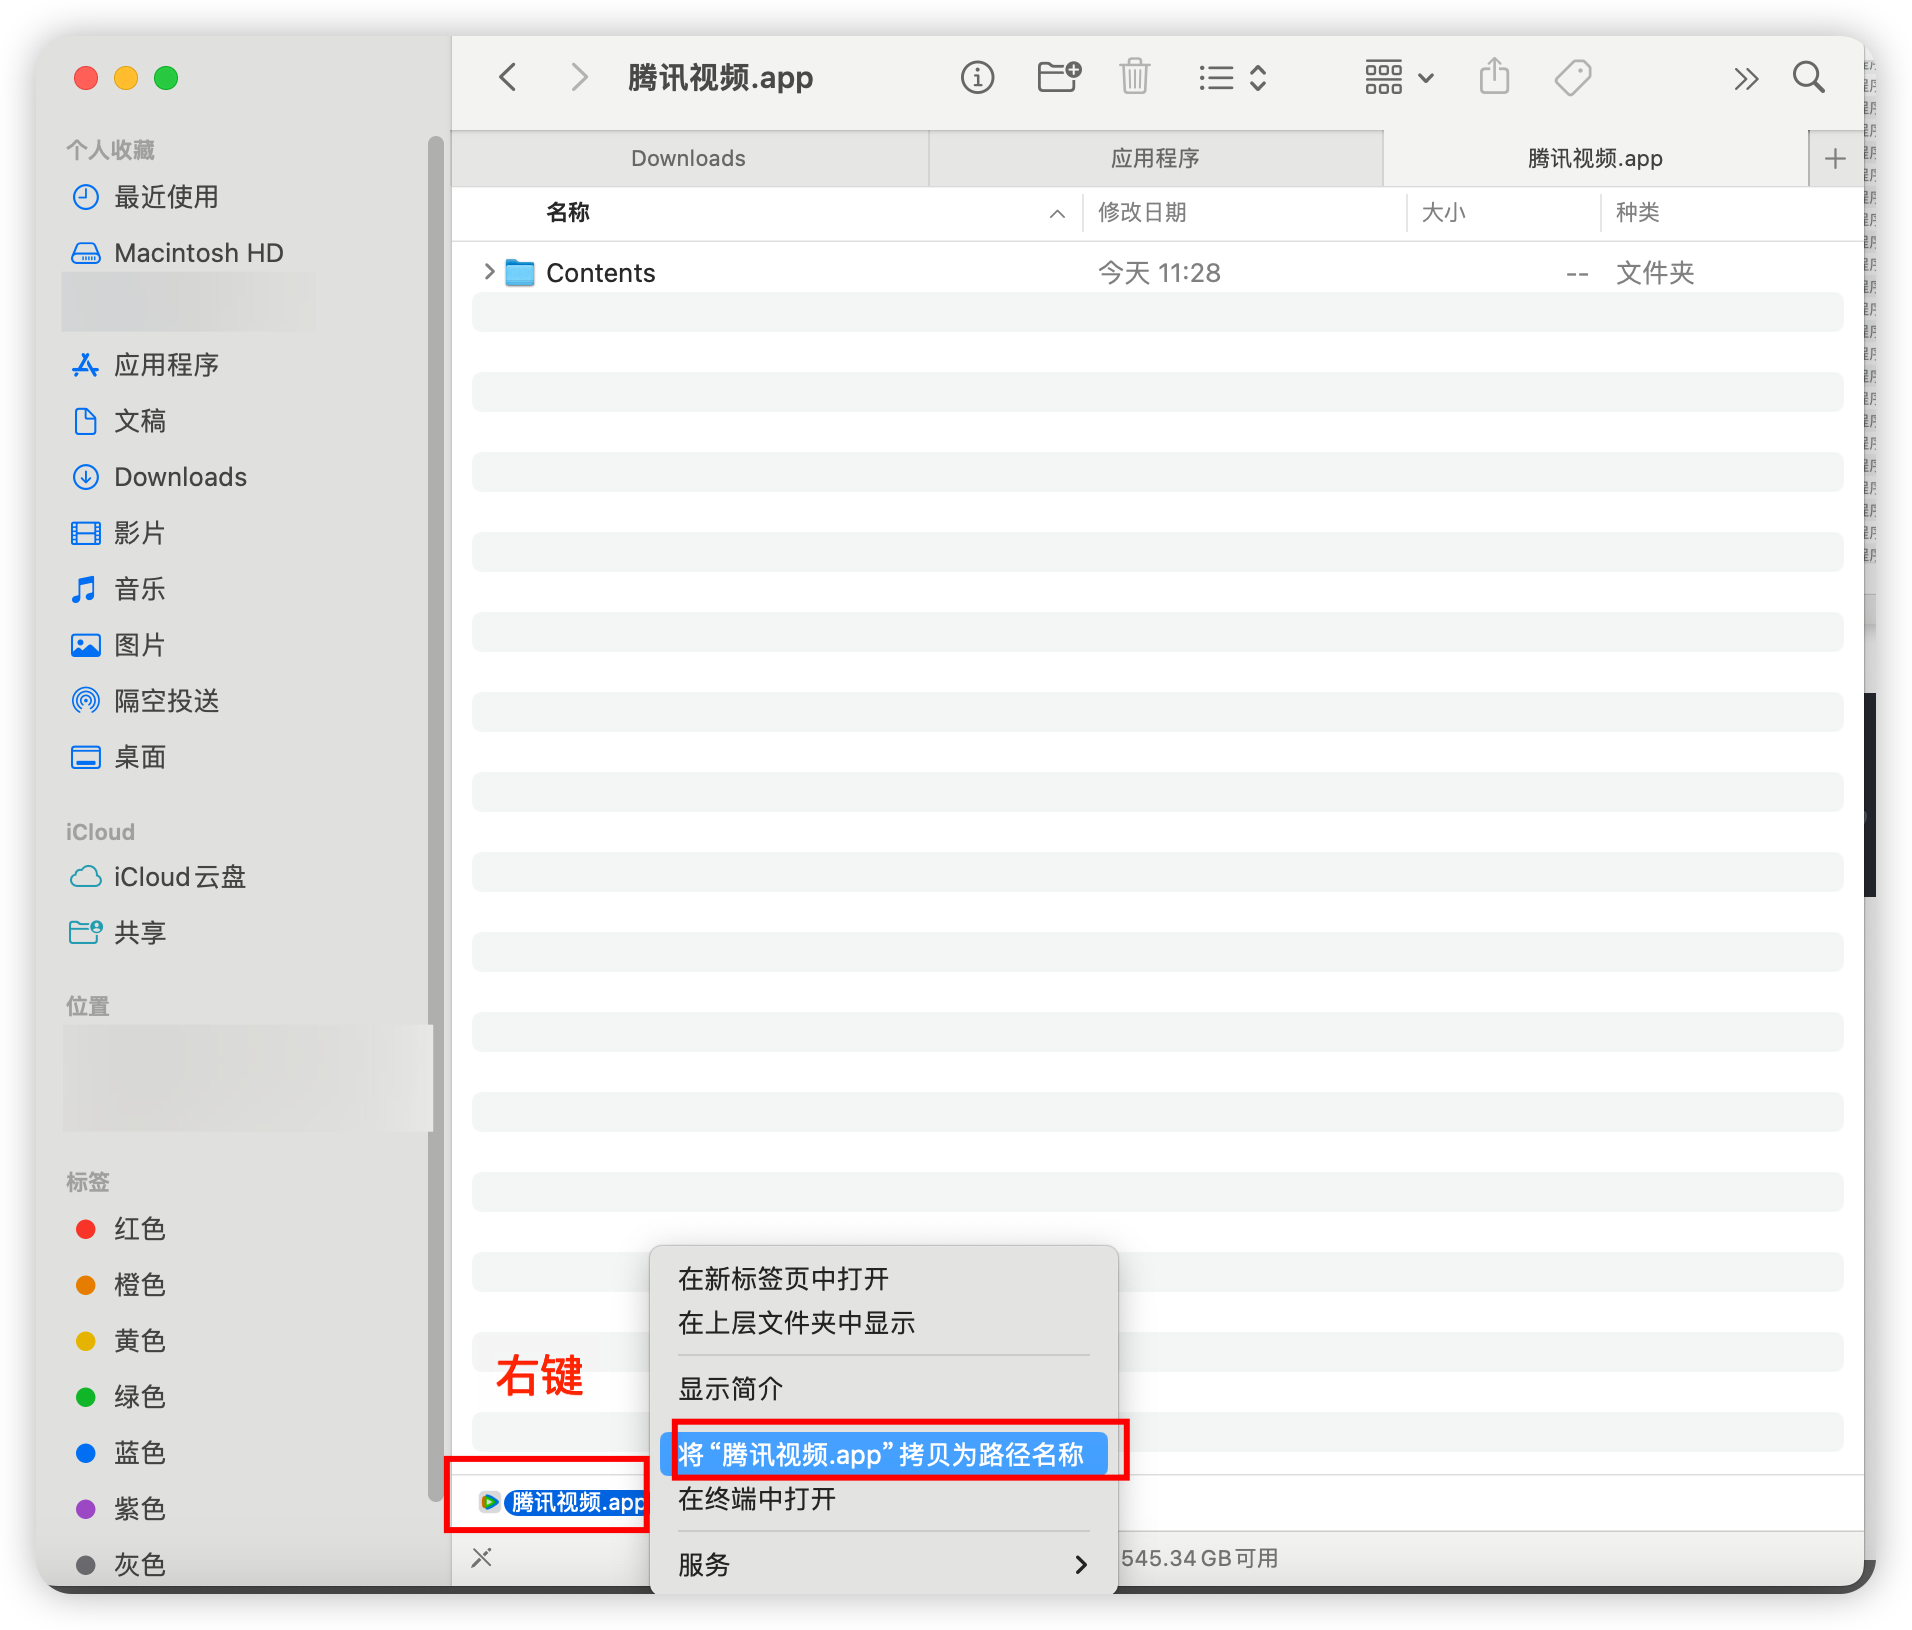
Task: Click the trash delete icon in toolbar
Action: (1135, 77)
